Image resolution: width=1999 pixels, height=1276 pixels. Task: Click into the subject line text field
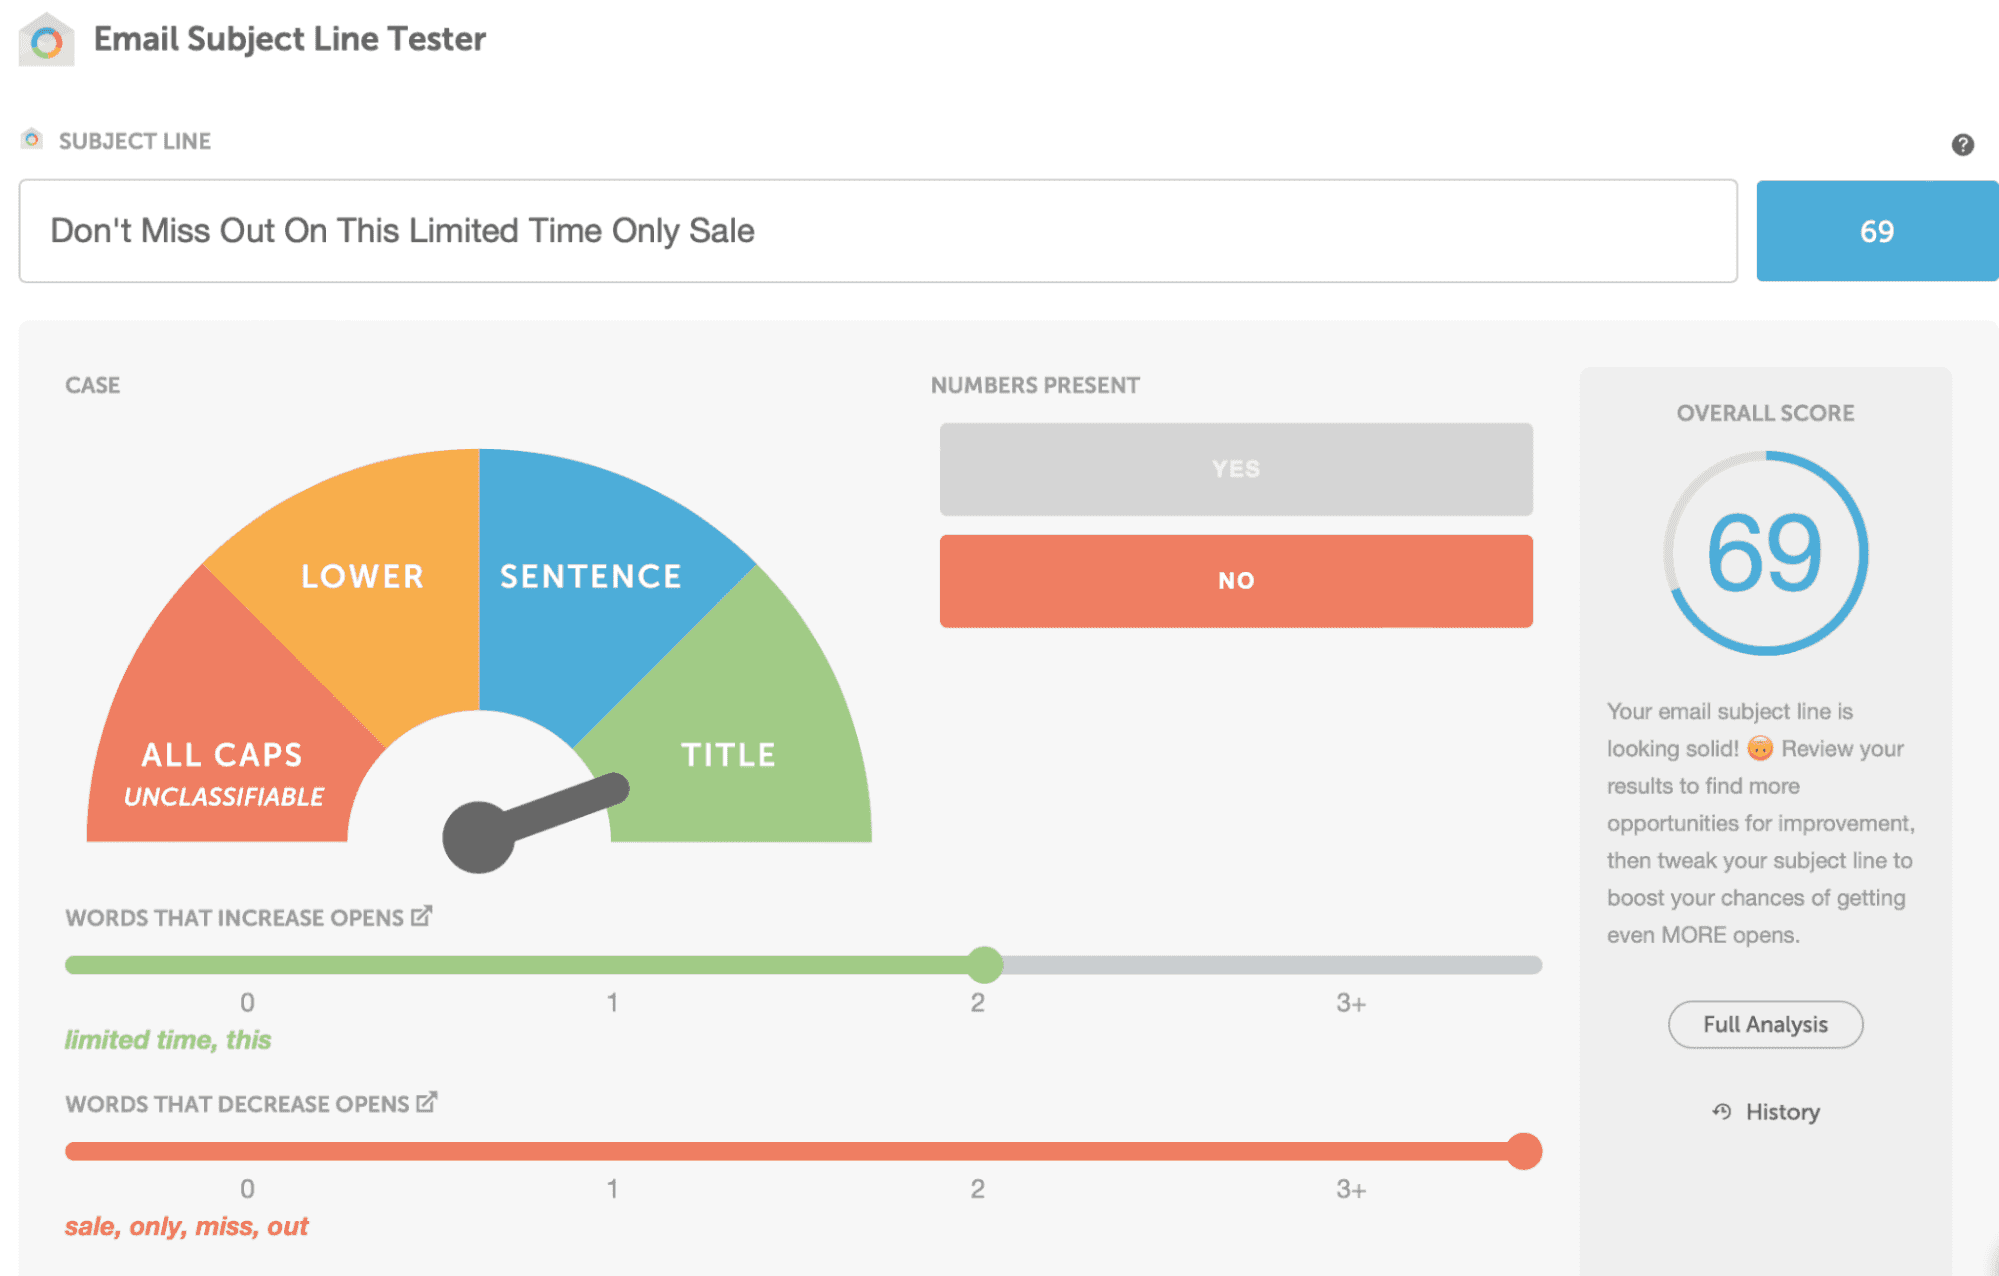pos(877,231)
